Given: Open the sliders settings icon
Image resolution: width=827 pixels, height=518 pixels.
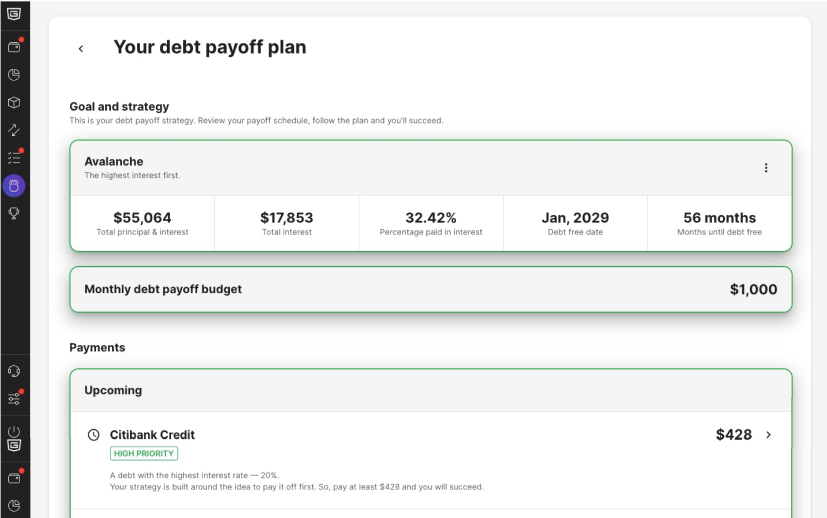Looking at the screenshot, I should point(14,399).
